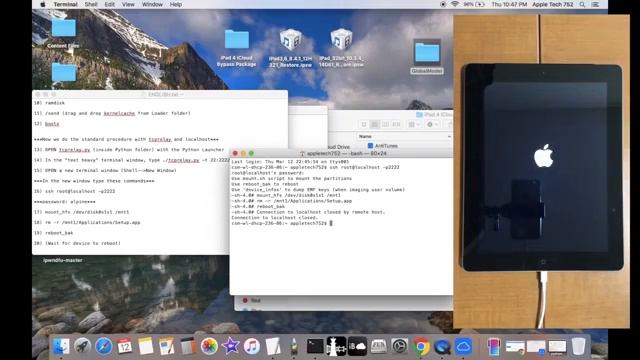640x360 pixels.
Task: Click the Terminal window title bar text
Action: coord(346,153)
